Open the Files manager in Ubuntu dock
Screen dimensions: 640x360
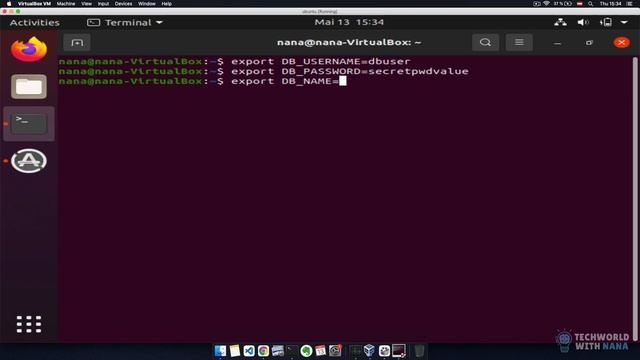pyautogui.click(x=29, y=87)
